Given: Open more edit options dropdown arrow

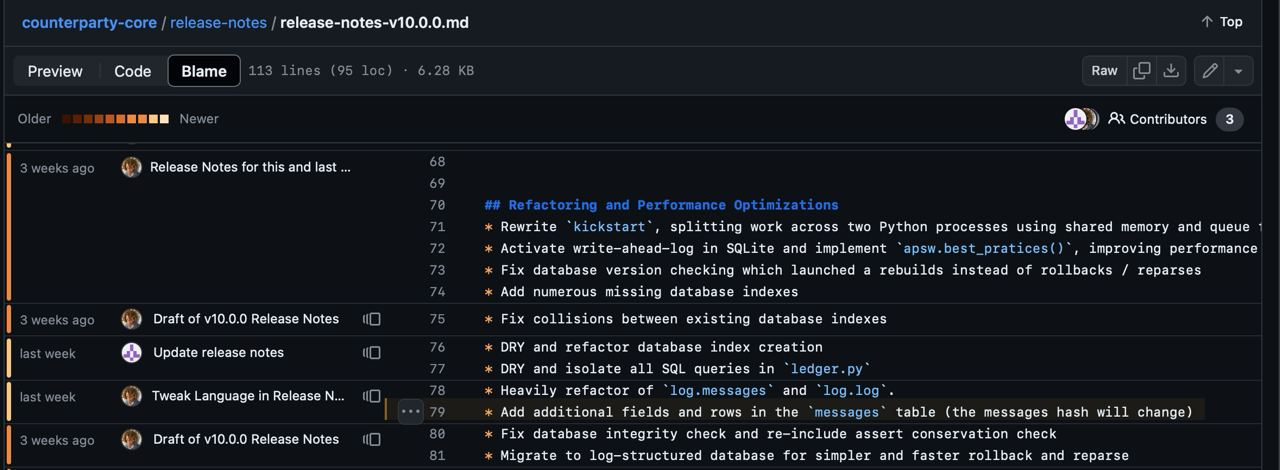Looking at the screenshot, I should click(x=1238, y=71).
